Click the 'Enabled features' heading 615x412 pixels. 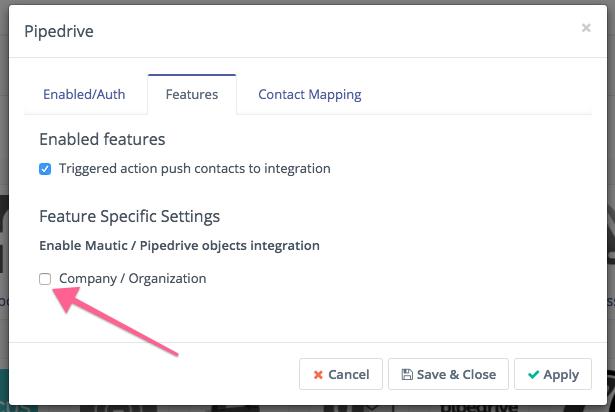point(102,139)
